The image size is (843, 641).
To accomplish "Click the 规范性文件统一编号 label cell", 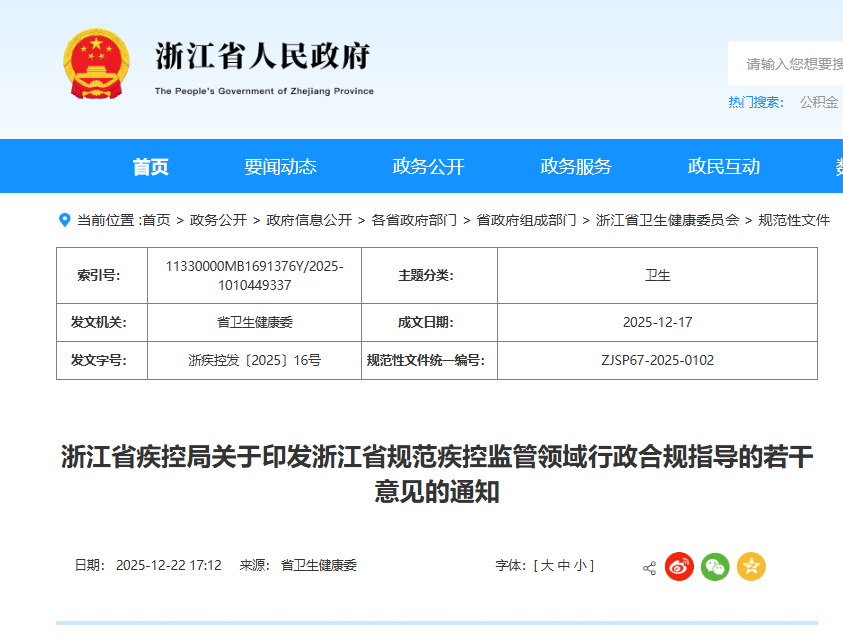I will [x=429, y=360].
